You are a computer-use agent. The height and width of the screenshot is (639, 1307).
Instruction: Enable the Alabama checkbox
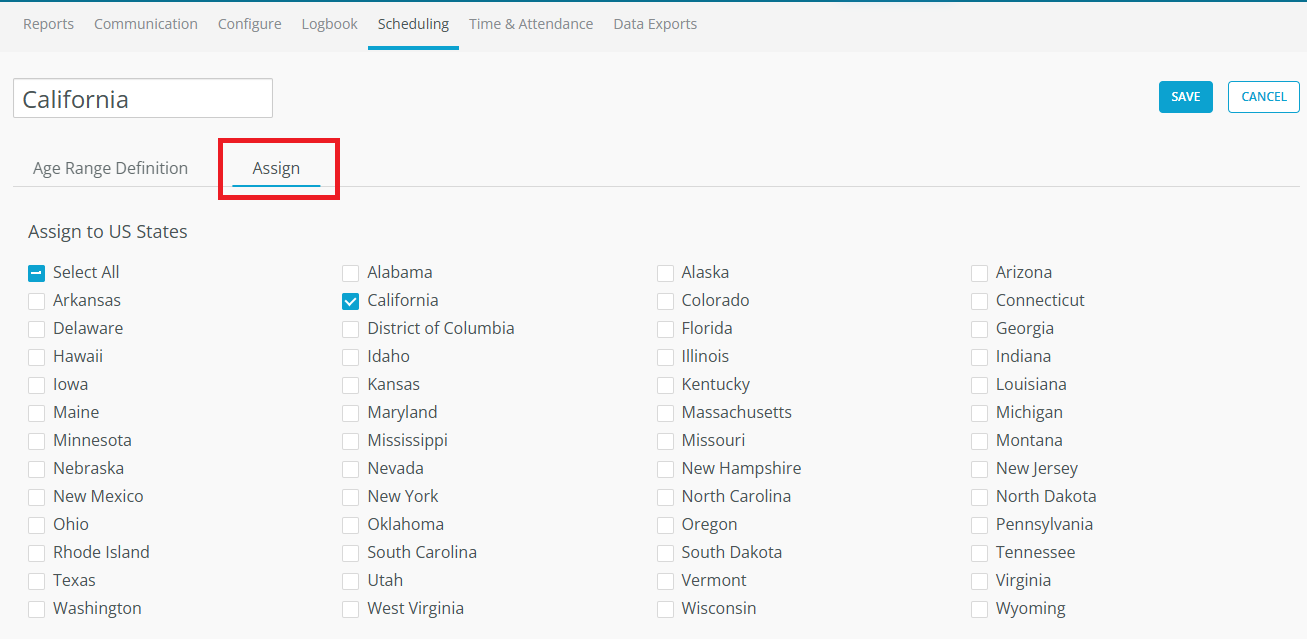pyautogui.click(x=350, y=273)
